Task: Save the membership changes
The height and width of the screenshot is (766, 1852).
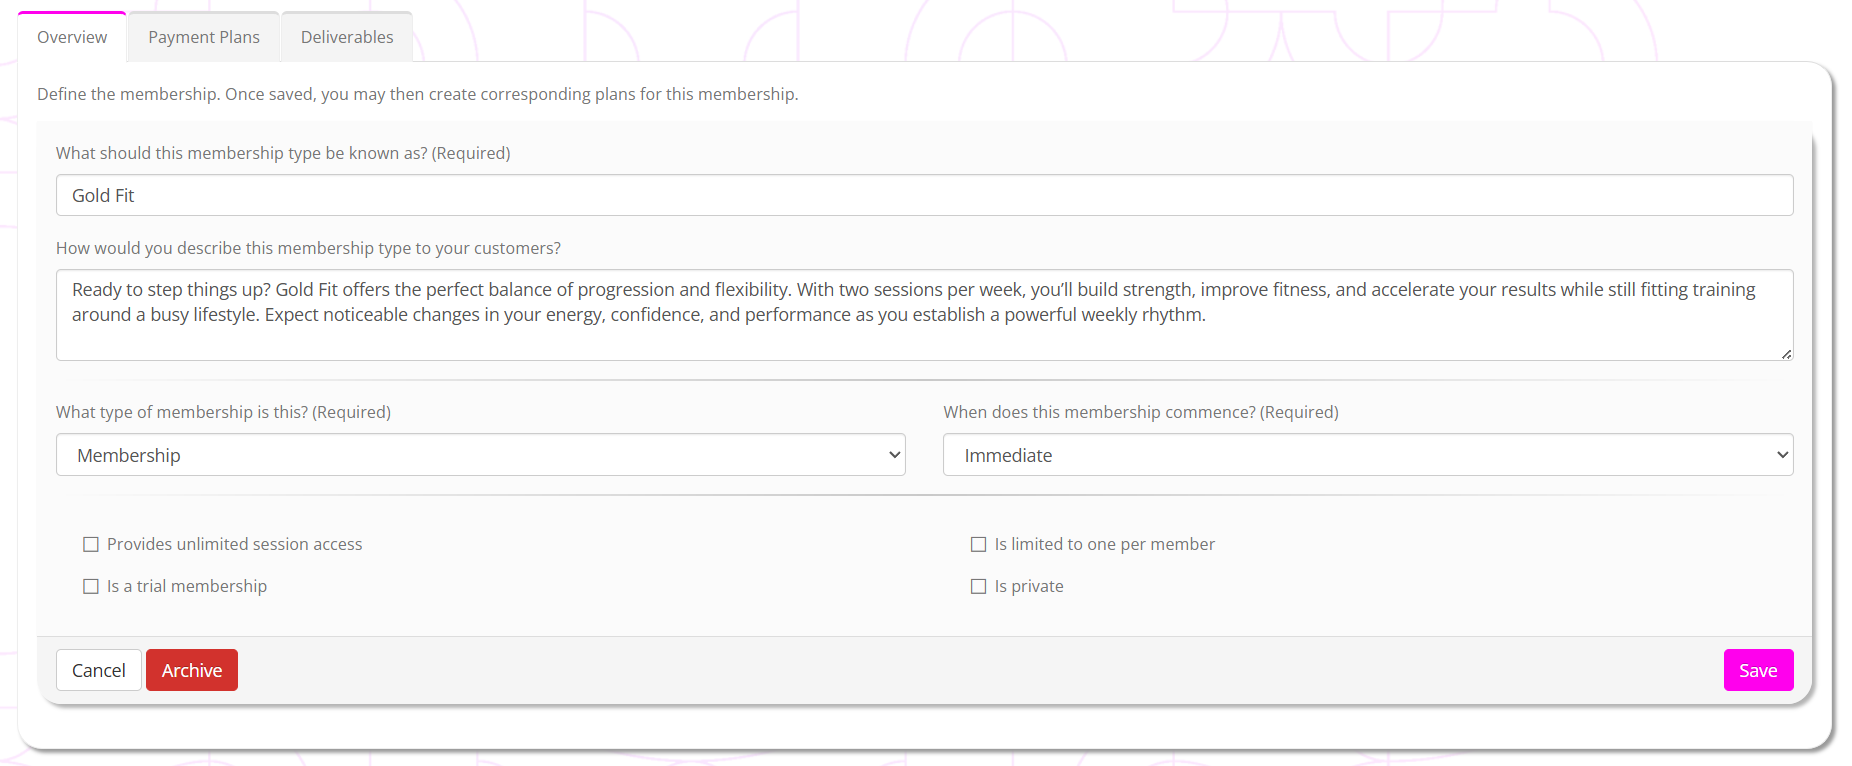Action: coord(1758,670)
